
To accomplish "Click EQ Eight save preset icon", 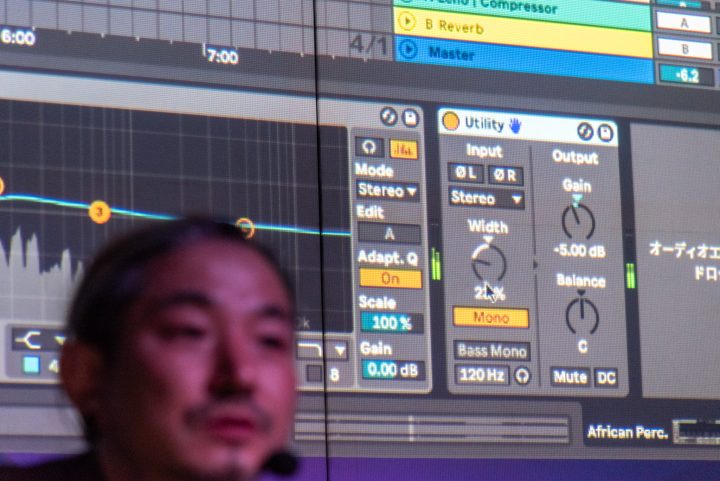I will (x=411, y=118).
